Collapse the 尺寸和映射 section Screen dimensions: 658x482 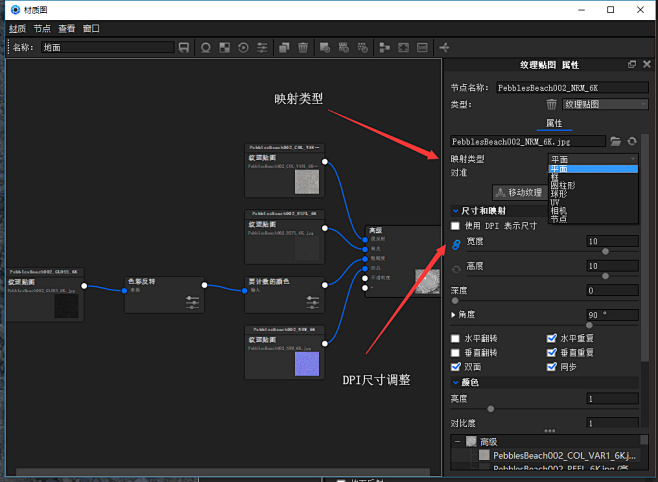(455, 211)
